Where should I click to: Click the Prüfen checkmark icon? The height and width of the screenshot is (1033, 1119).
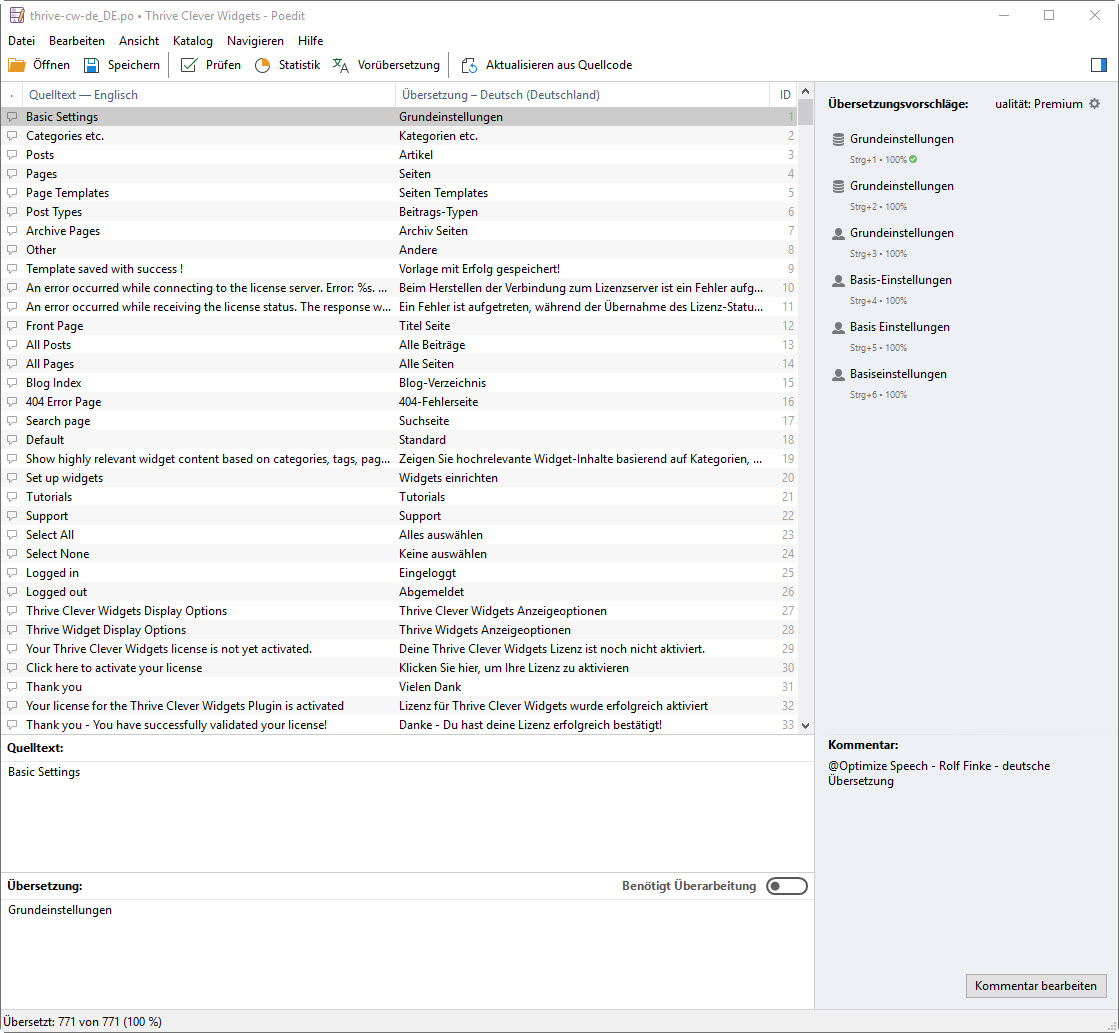[188, 65]
